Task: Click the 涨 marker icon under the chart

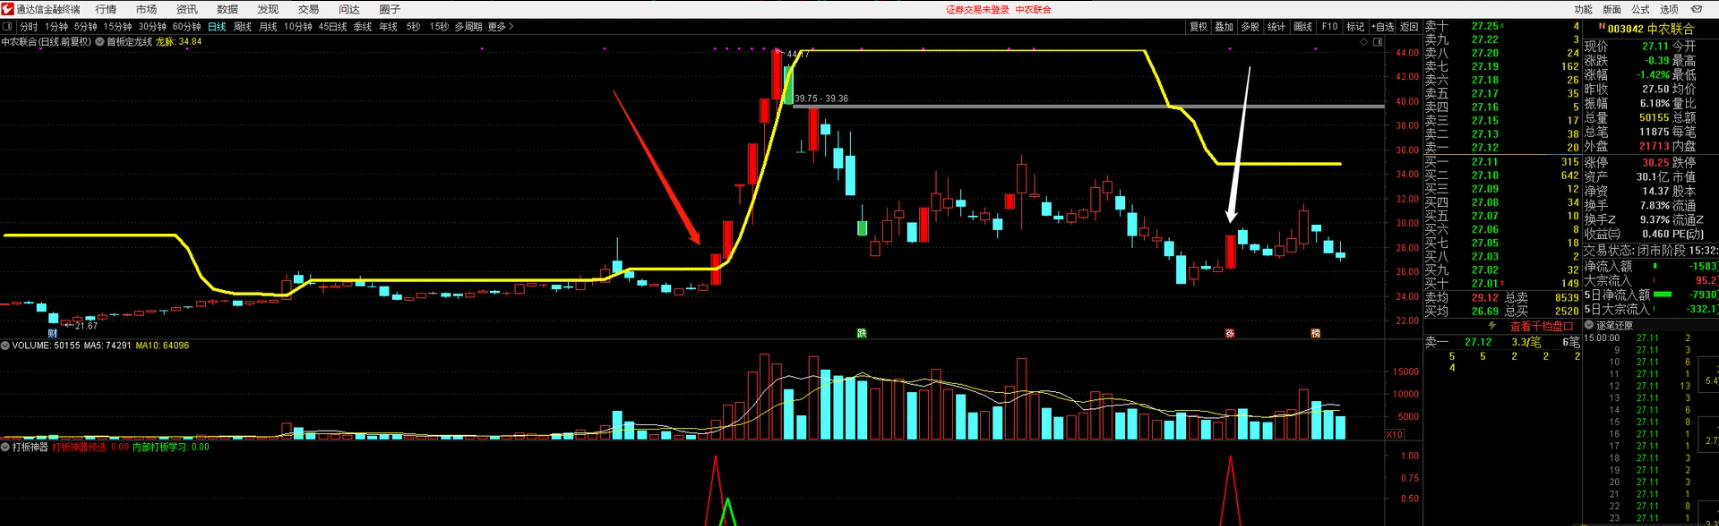Action: coord(1230,333)
